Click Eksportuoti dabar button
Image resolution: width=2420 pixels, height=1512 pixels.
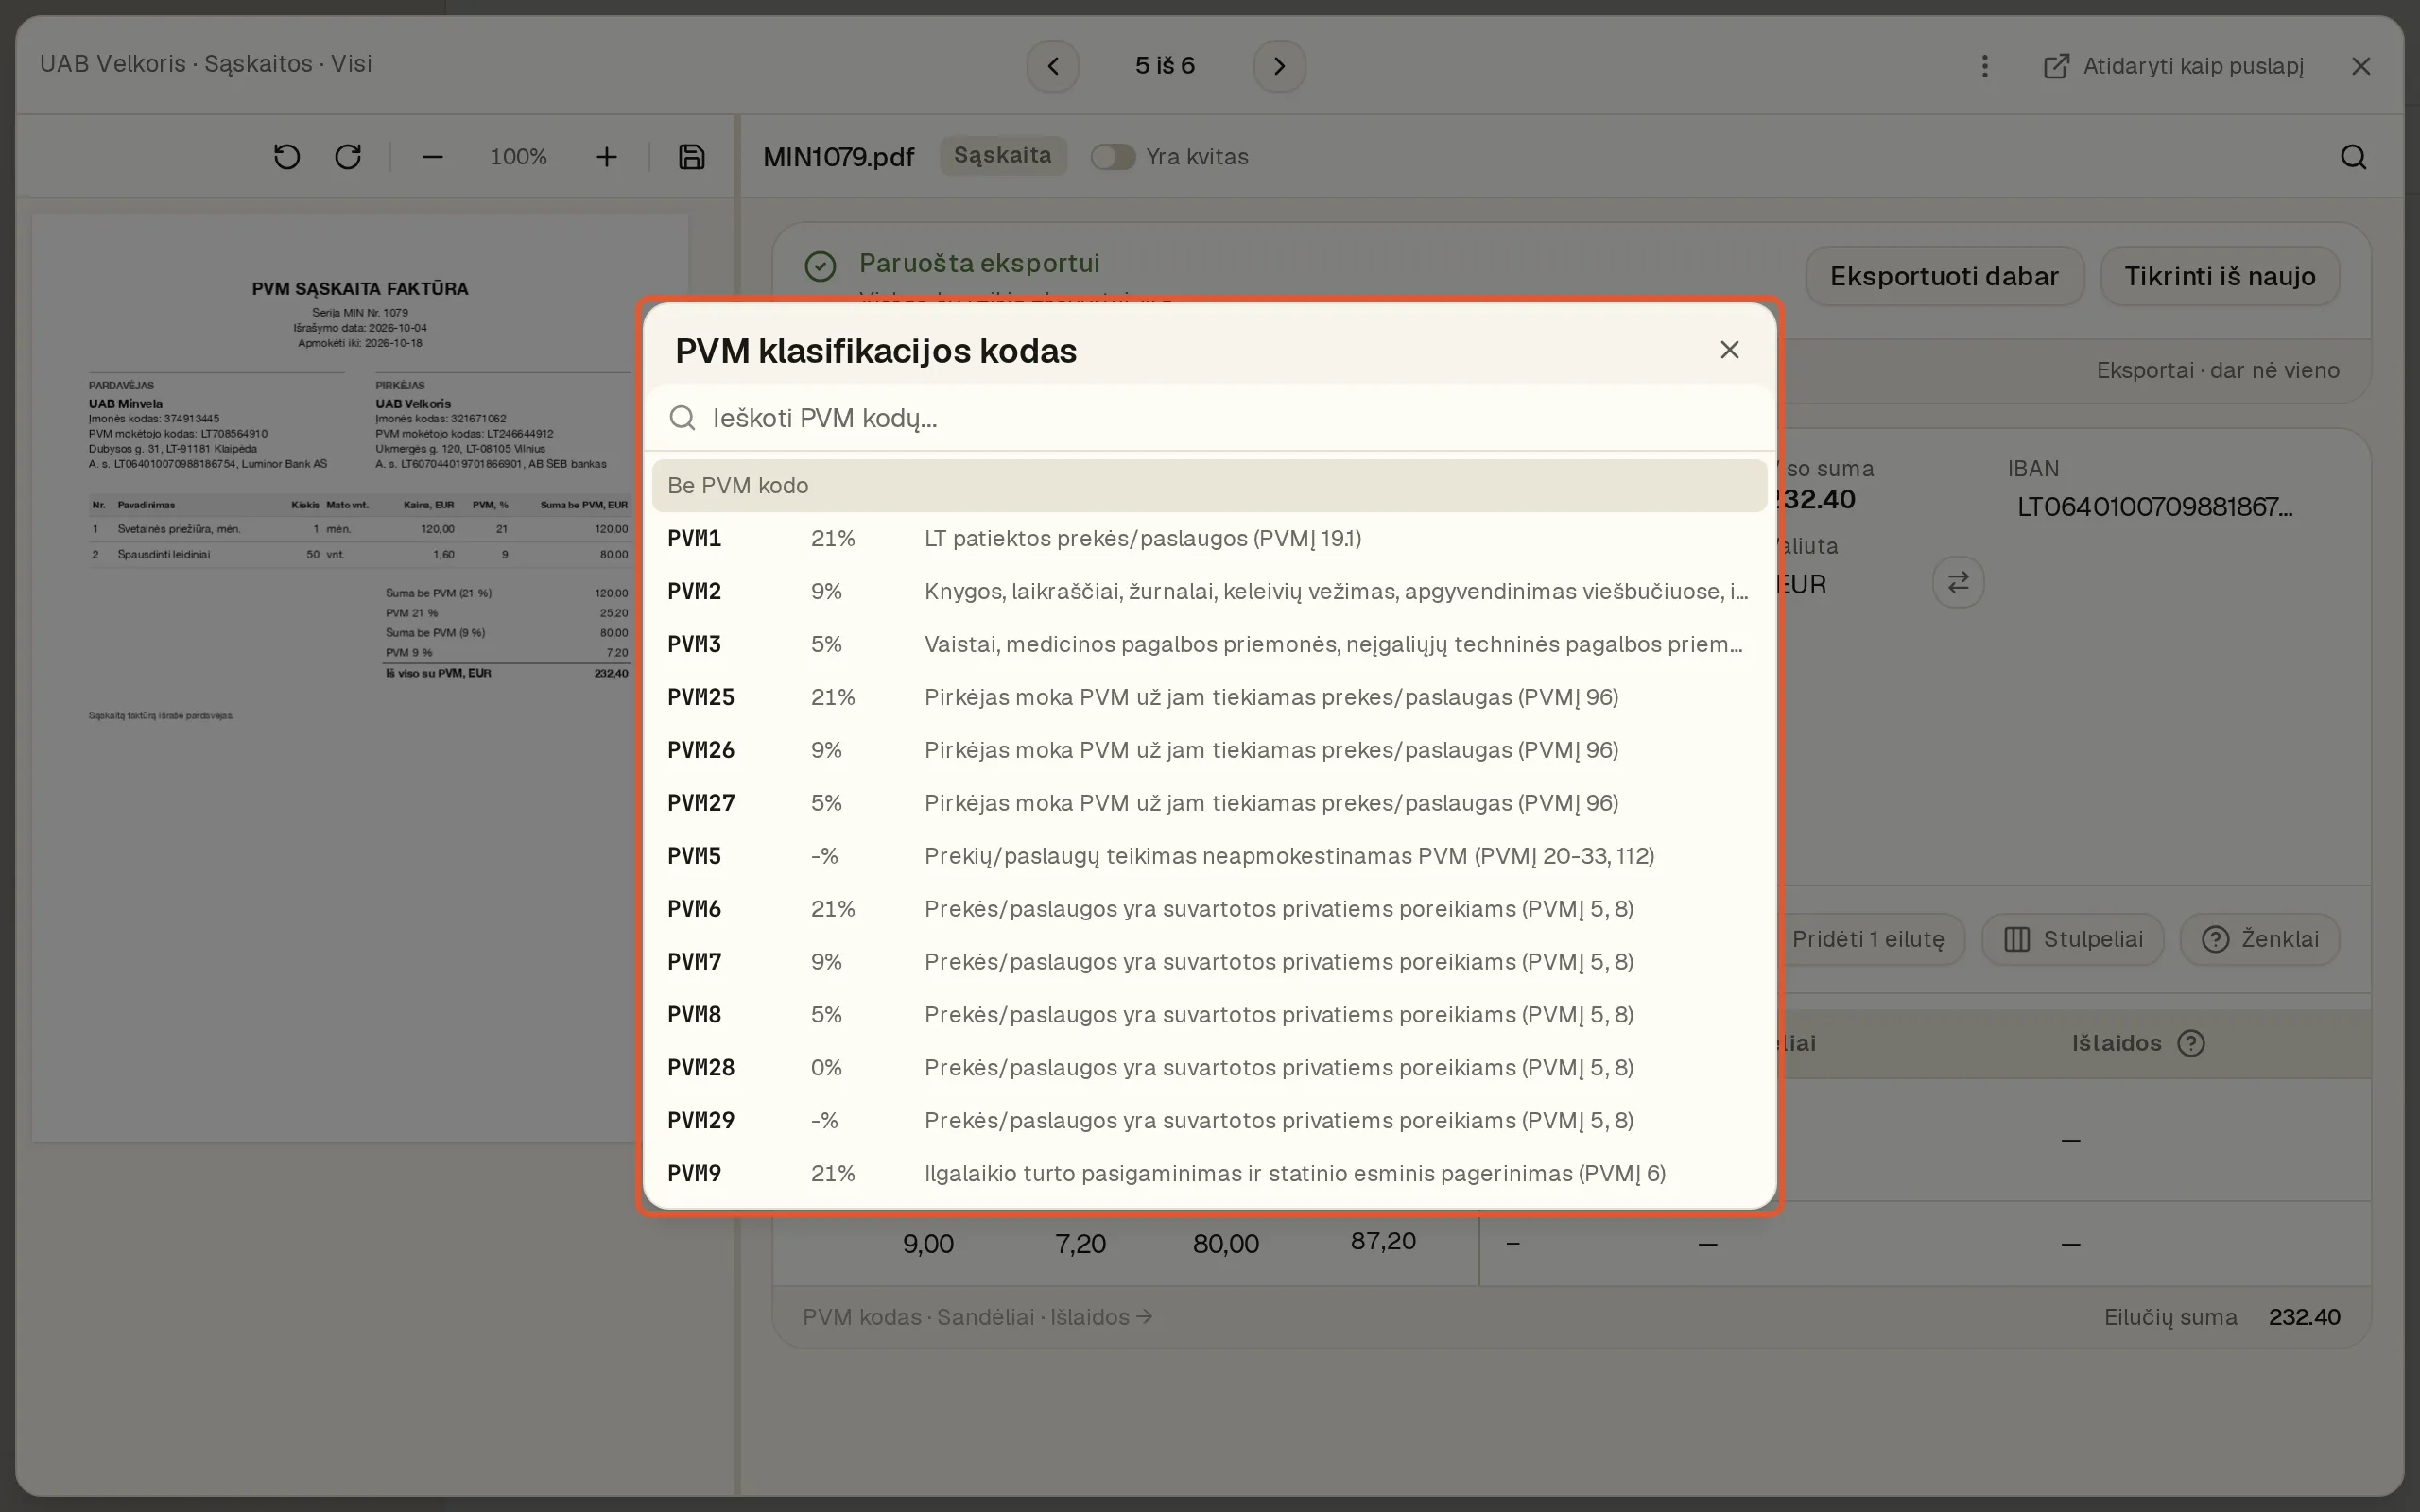1944,277
